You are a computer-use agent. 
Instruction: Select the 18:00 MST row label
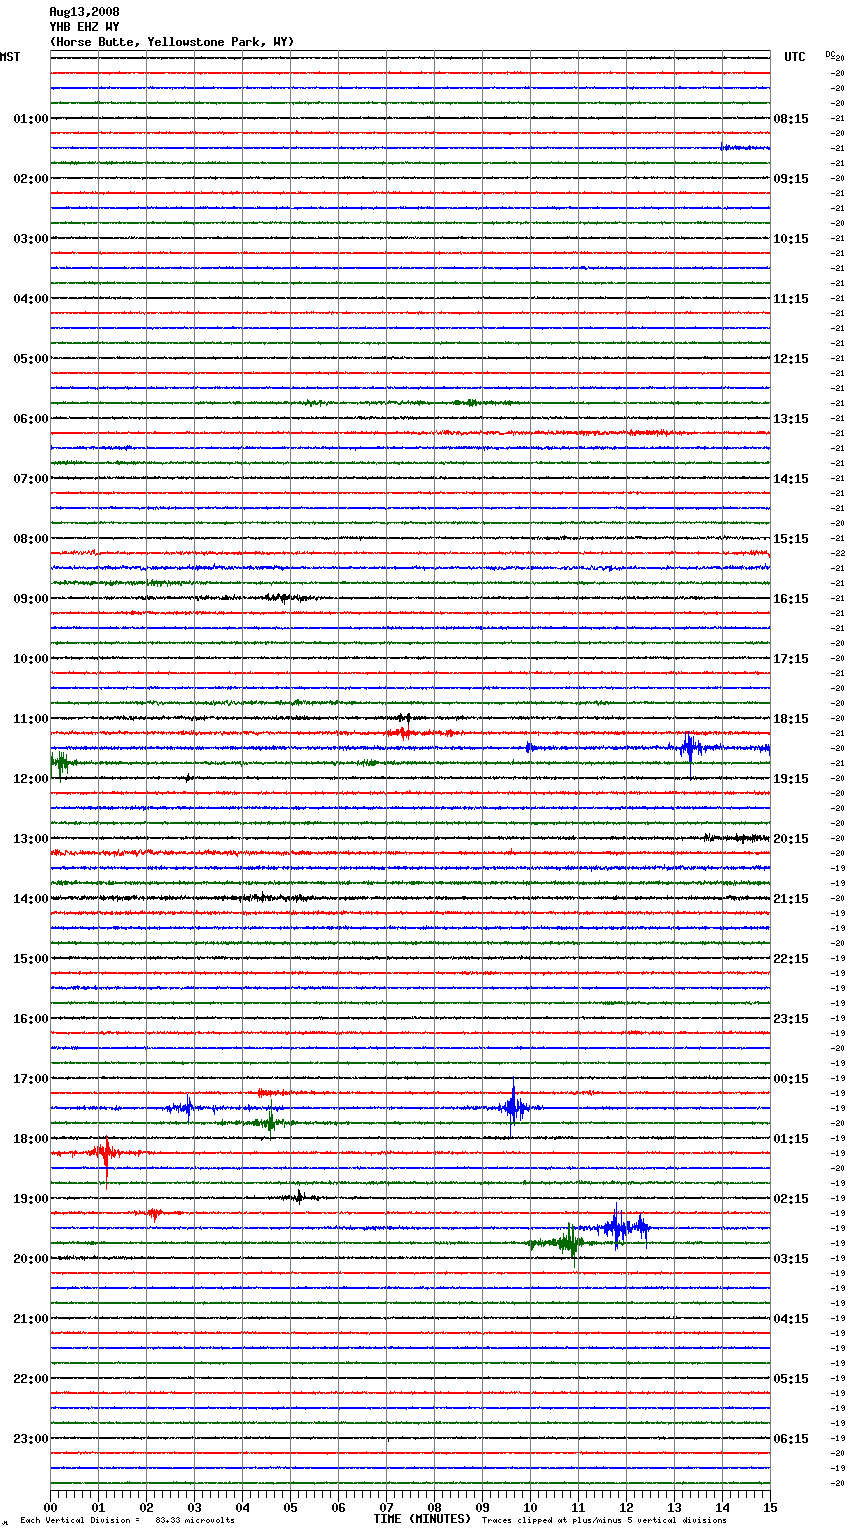point(30,1139)
